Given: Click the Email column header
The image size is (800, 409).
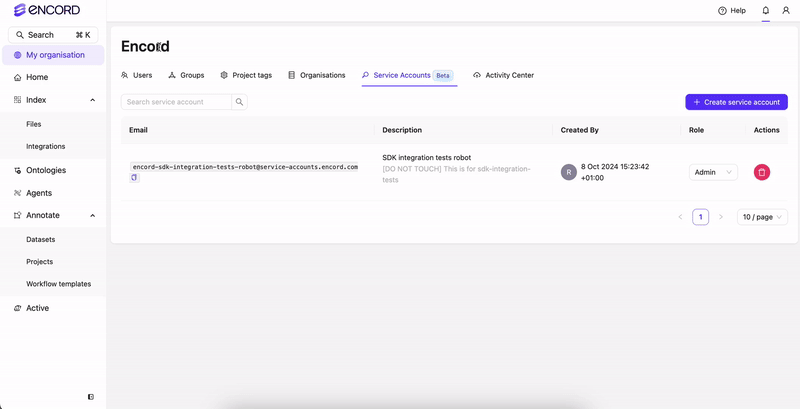Looking at the screenshot, I should pyautogui.click(x=138, y=130).
